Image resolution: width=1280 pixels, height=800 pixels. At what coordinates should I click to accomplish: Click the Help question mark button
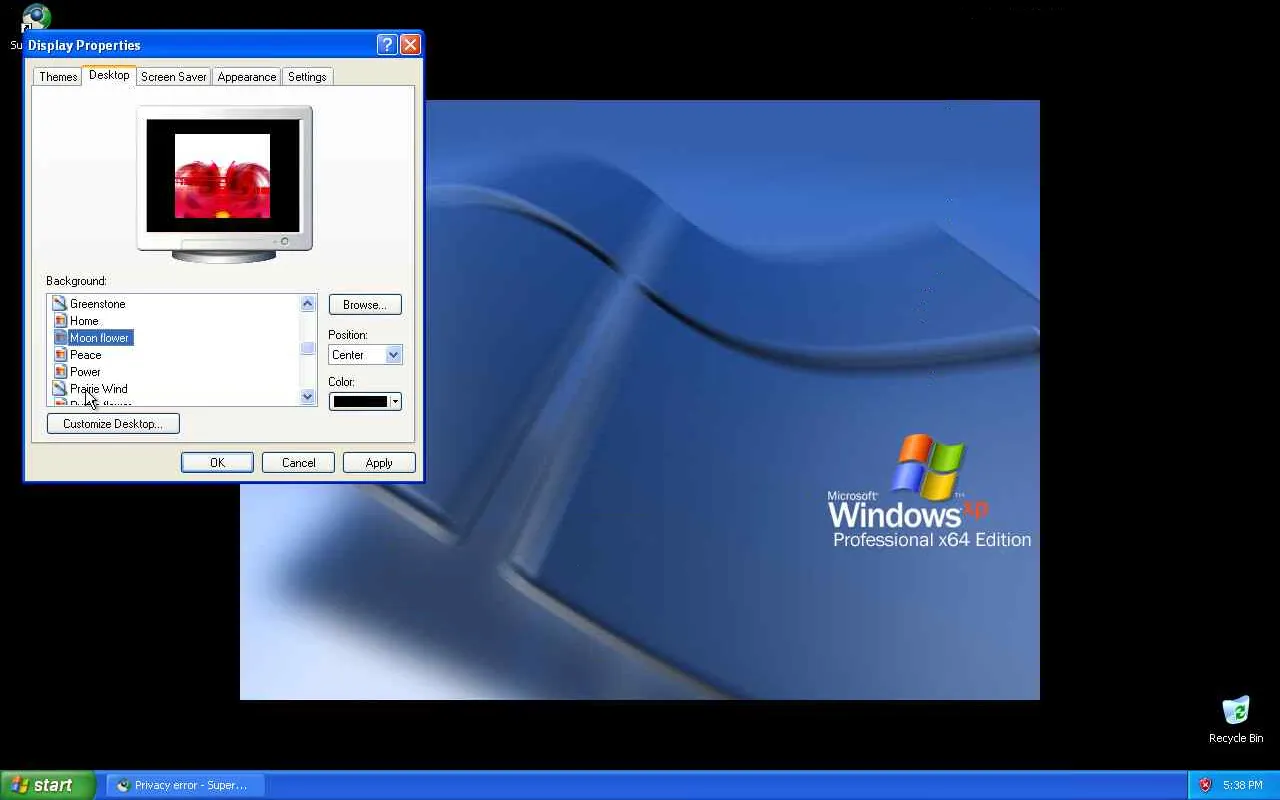click(x=387, y=45)
